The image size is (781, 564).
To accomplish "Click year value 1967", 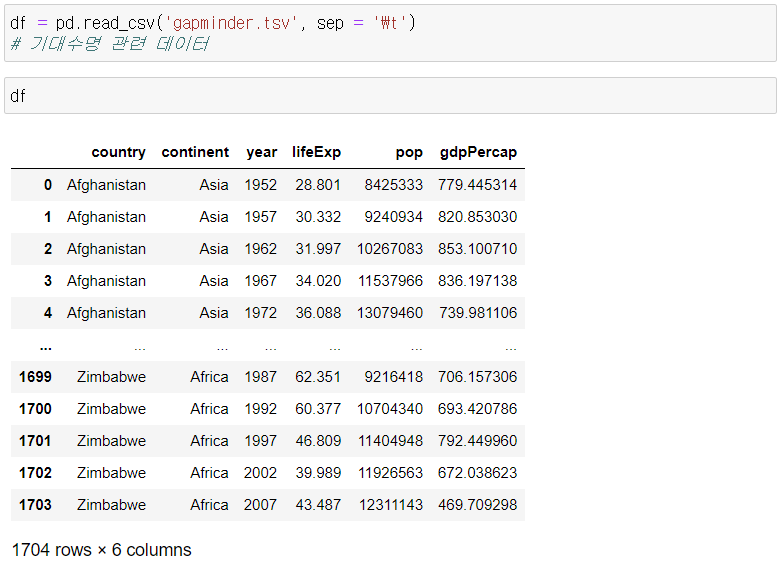I will coord(260,281).
